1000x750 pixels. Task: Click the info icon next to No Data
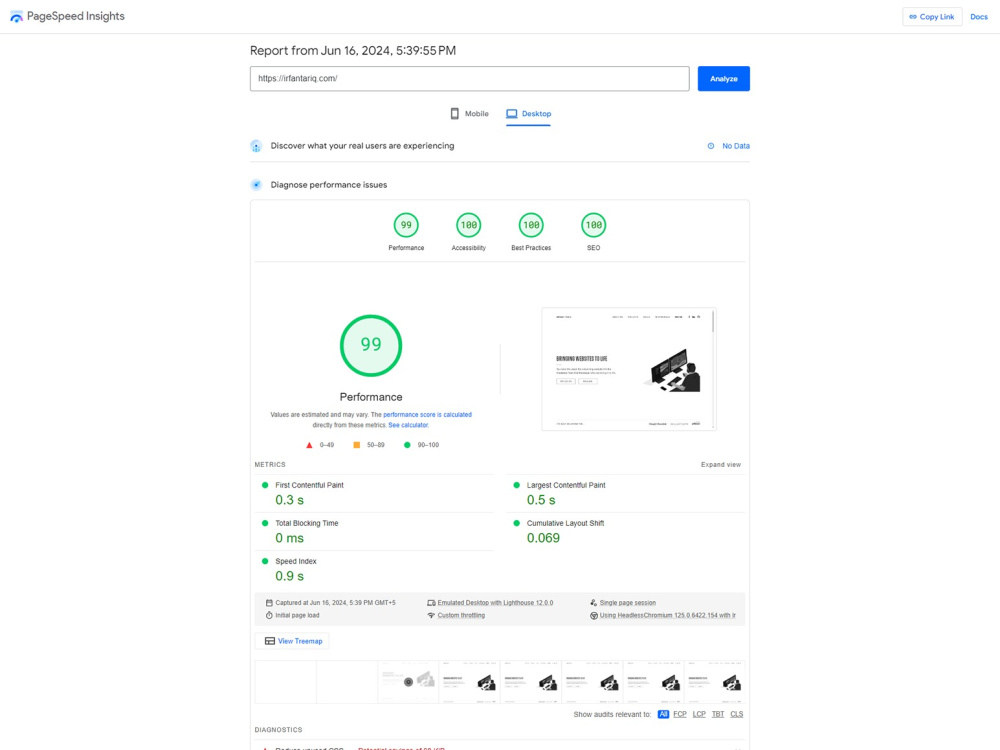click(709, 146)
